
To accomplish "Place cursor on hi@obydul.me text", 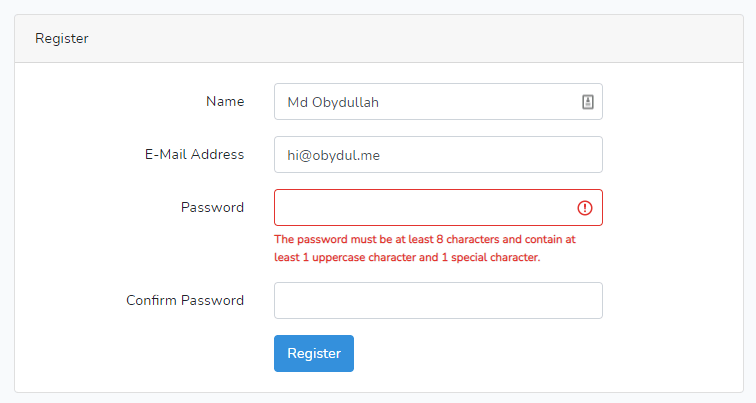I will (x=334, y=155).
